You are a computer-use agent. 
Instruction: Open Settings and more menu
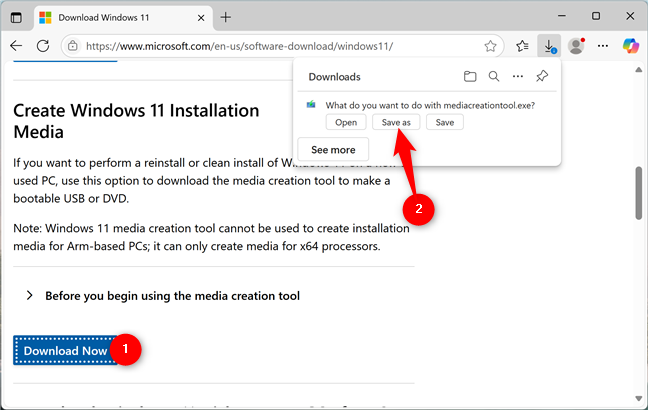pos(603,46)
